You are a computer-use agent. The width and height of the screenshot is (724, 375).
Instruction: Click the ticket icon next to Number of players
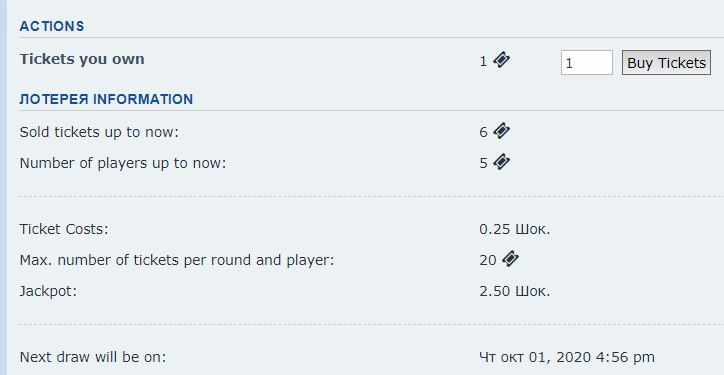click(501, 162)
